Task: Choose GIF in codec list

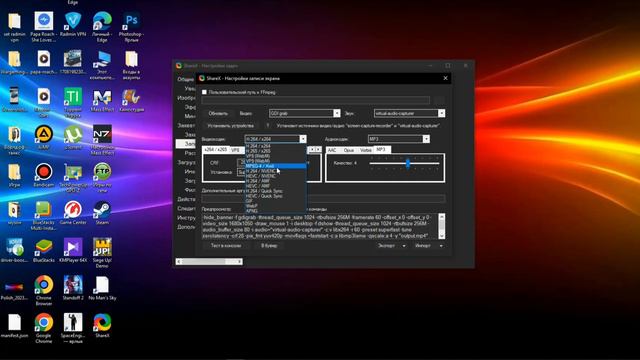Action: (x=276, y=201)
